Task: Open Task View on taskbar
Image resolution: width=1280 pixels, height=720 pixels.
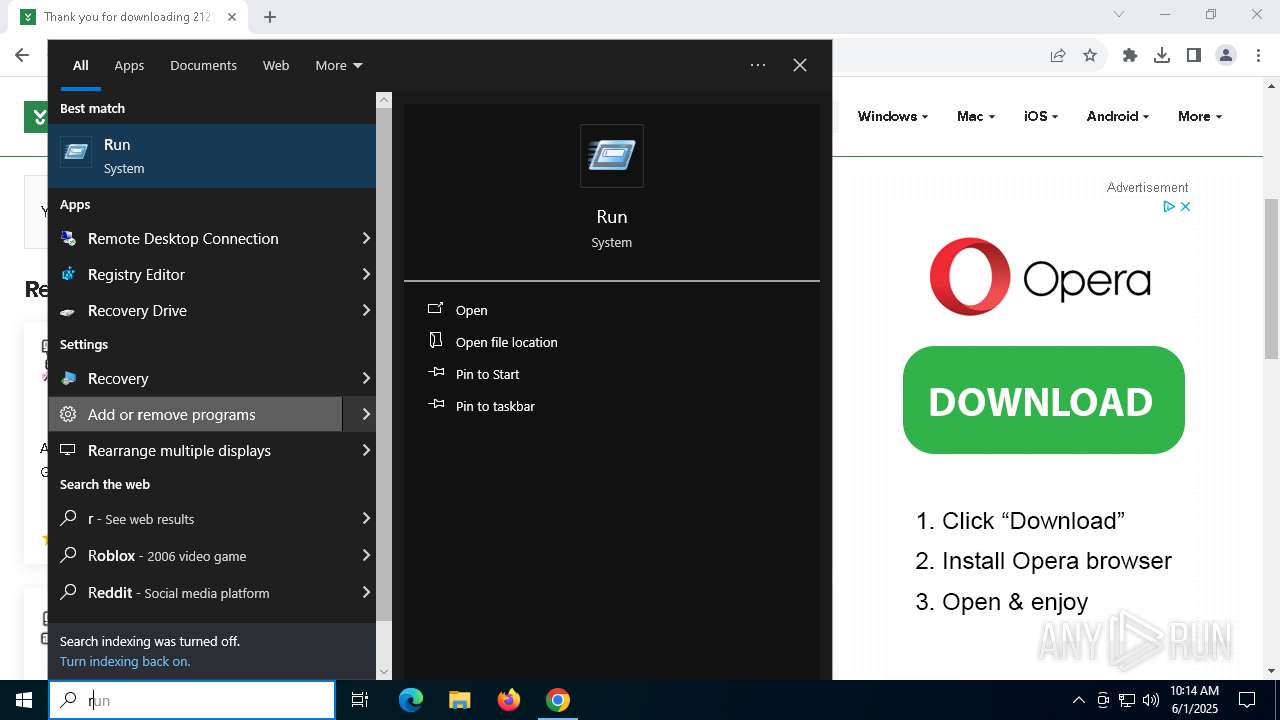Action: click(x=360, y=700)
